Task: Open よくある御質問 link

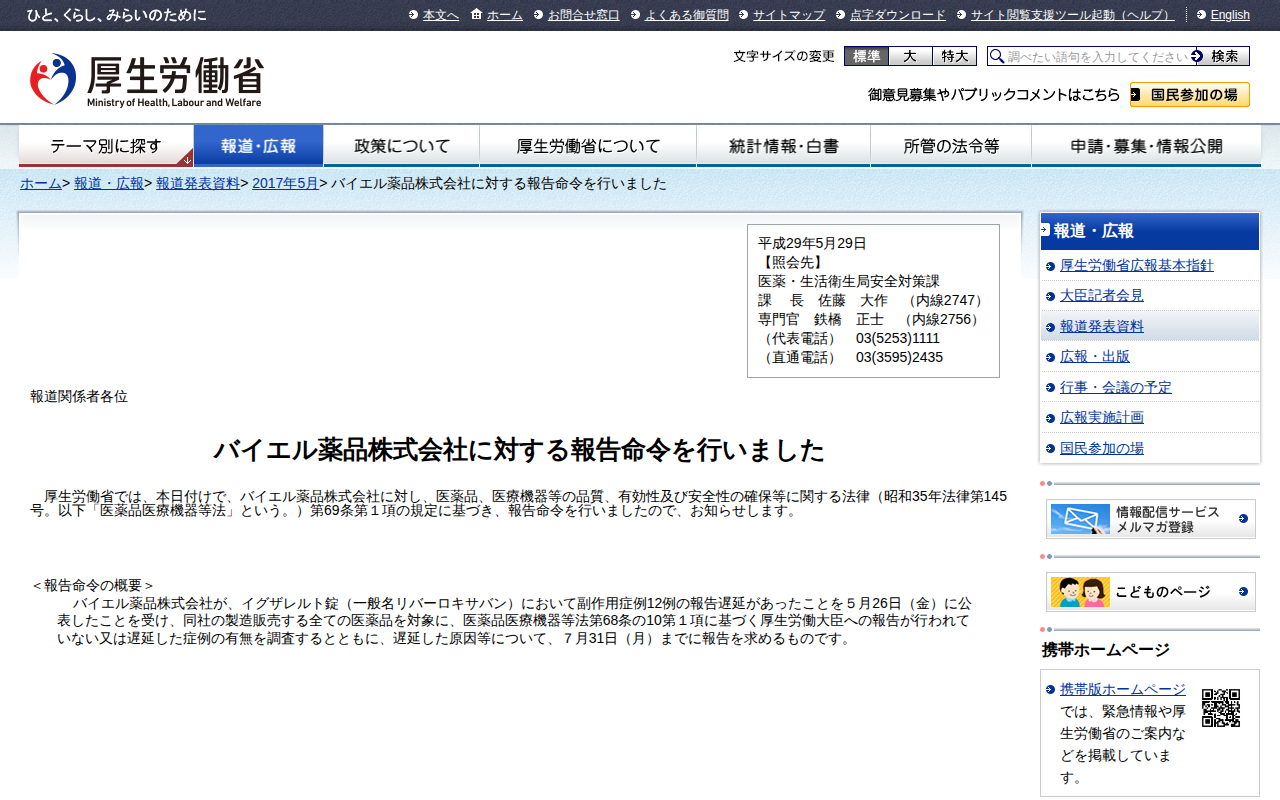Action: (687, 15)
